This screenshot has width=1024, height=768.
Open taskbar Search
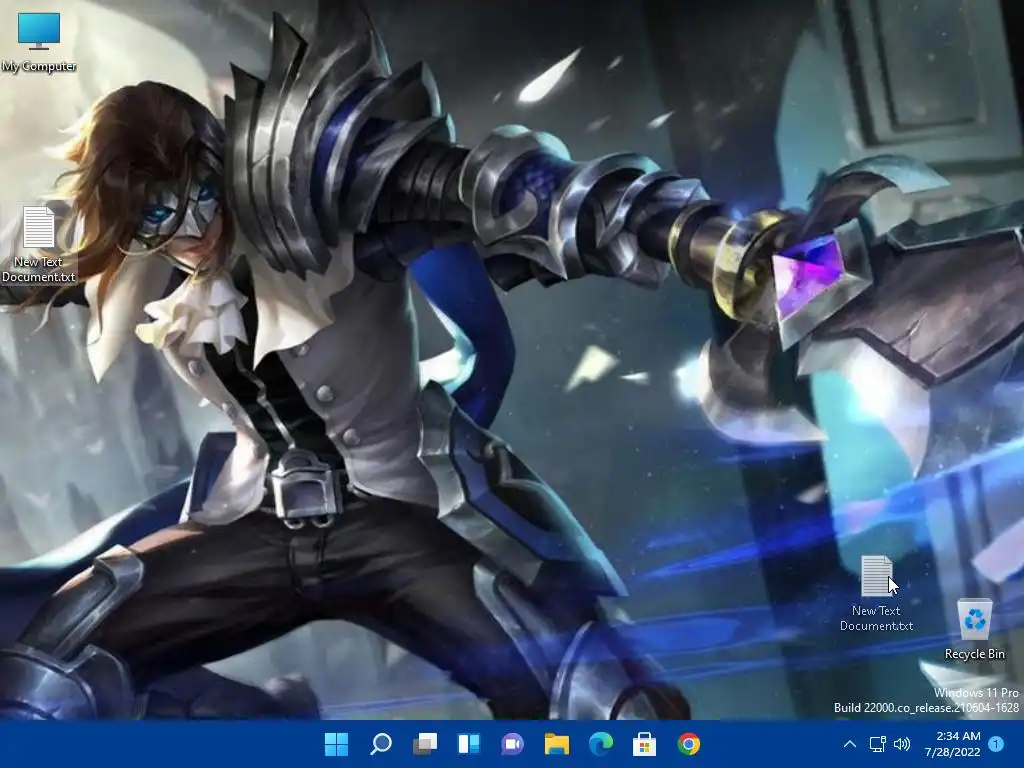[381, 744]
